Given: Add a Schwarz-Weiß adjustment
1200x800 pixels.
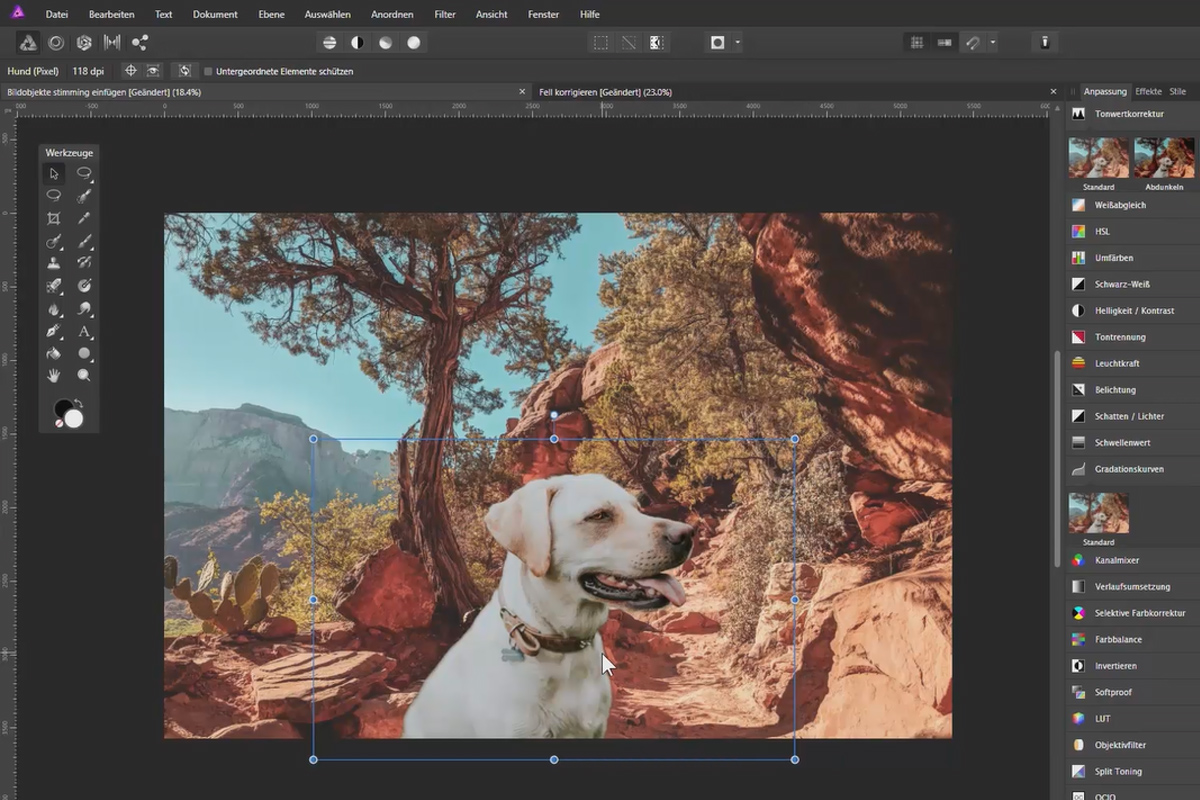Looking at the screenshot, I should (1131, 284).
